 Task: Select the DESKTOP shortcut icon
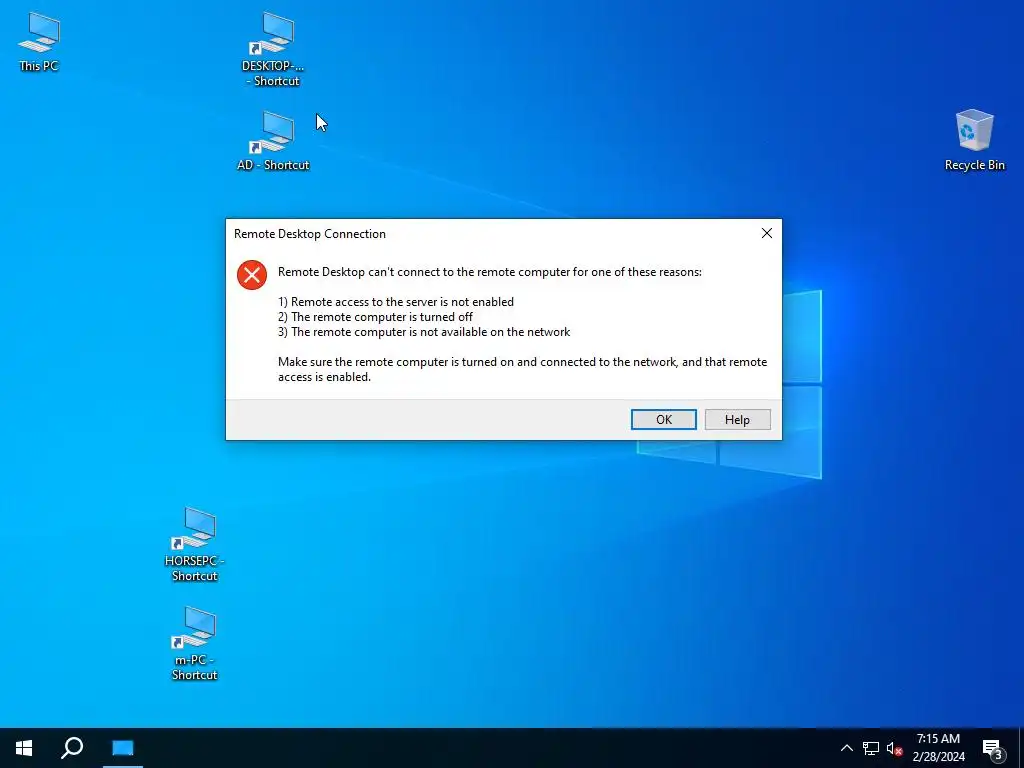coord(273,50)
